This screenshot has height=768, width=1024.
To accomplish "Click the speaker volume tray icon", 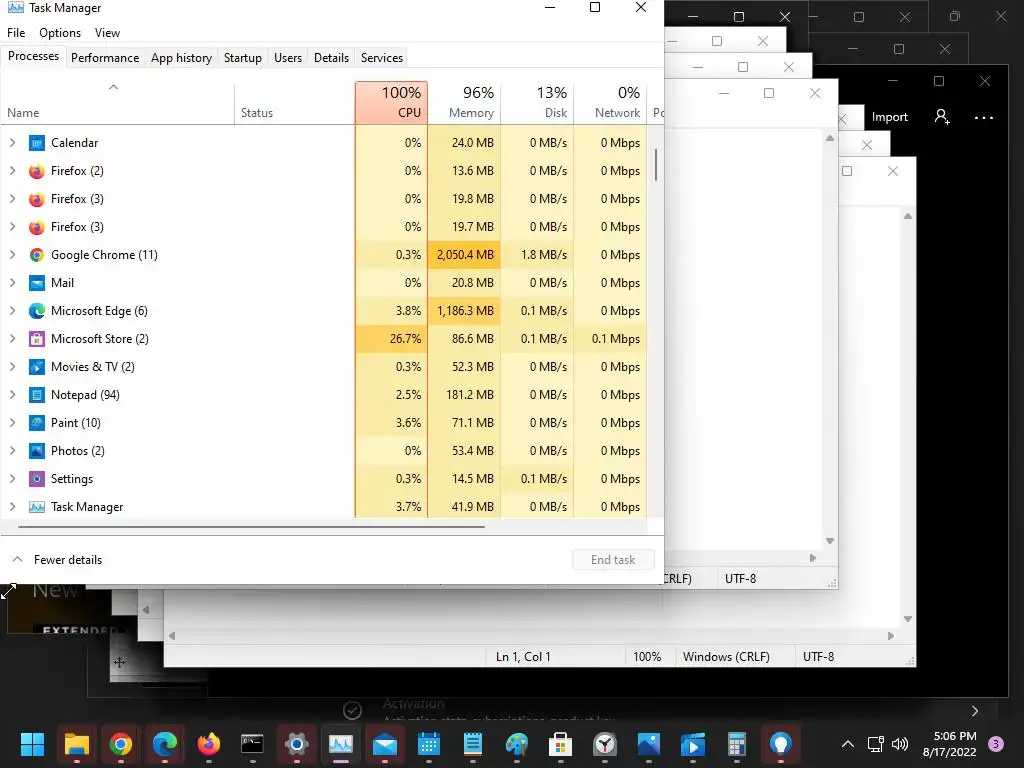I will click(900, 744).
